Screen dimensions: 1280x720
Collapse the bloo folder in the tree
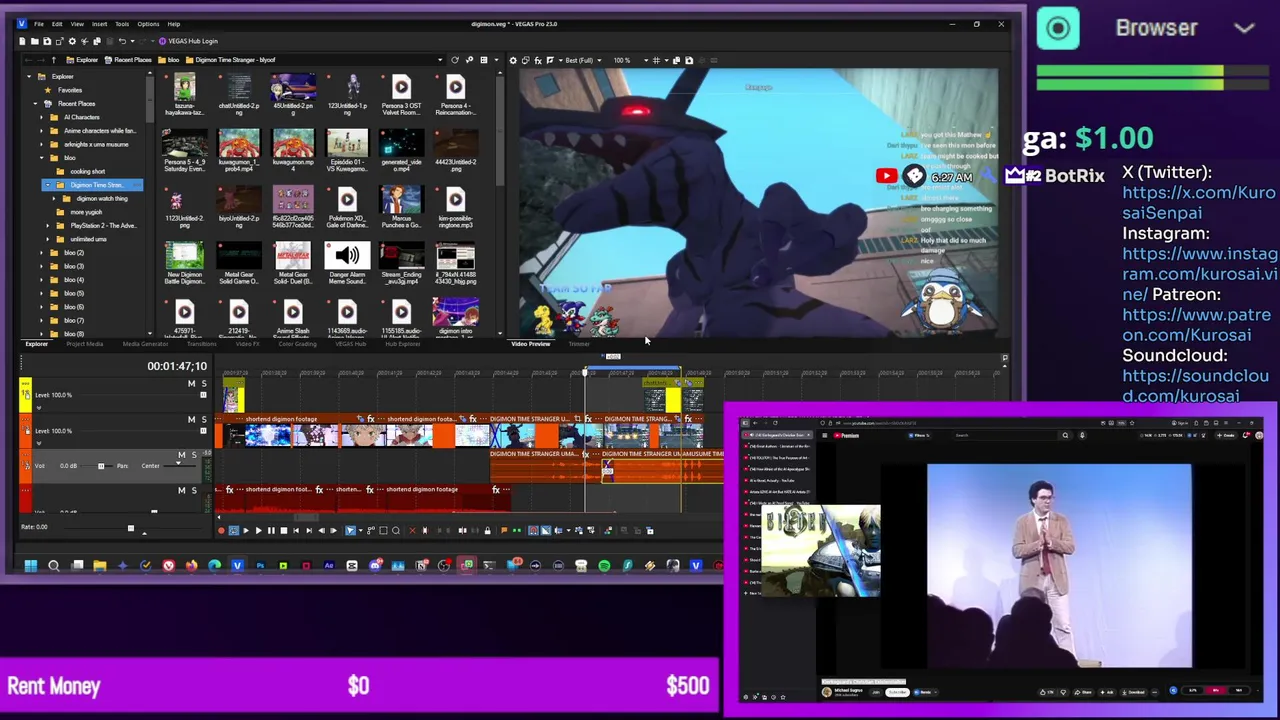tap(41, 158)
